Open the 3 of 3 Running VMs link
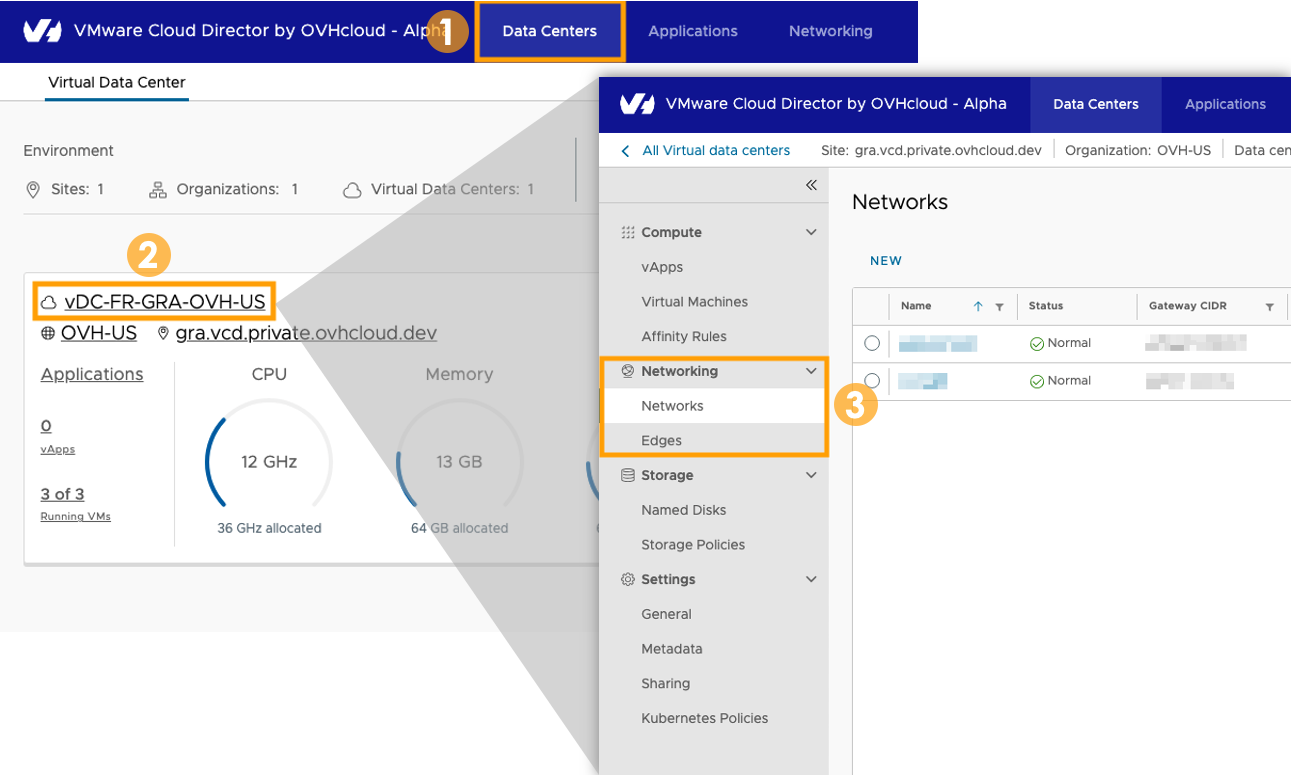Image resolution: width=1291 pixels, height=775 pixels. point(62,494)
